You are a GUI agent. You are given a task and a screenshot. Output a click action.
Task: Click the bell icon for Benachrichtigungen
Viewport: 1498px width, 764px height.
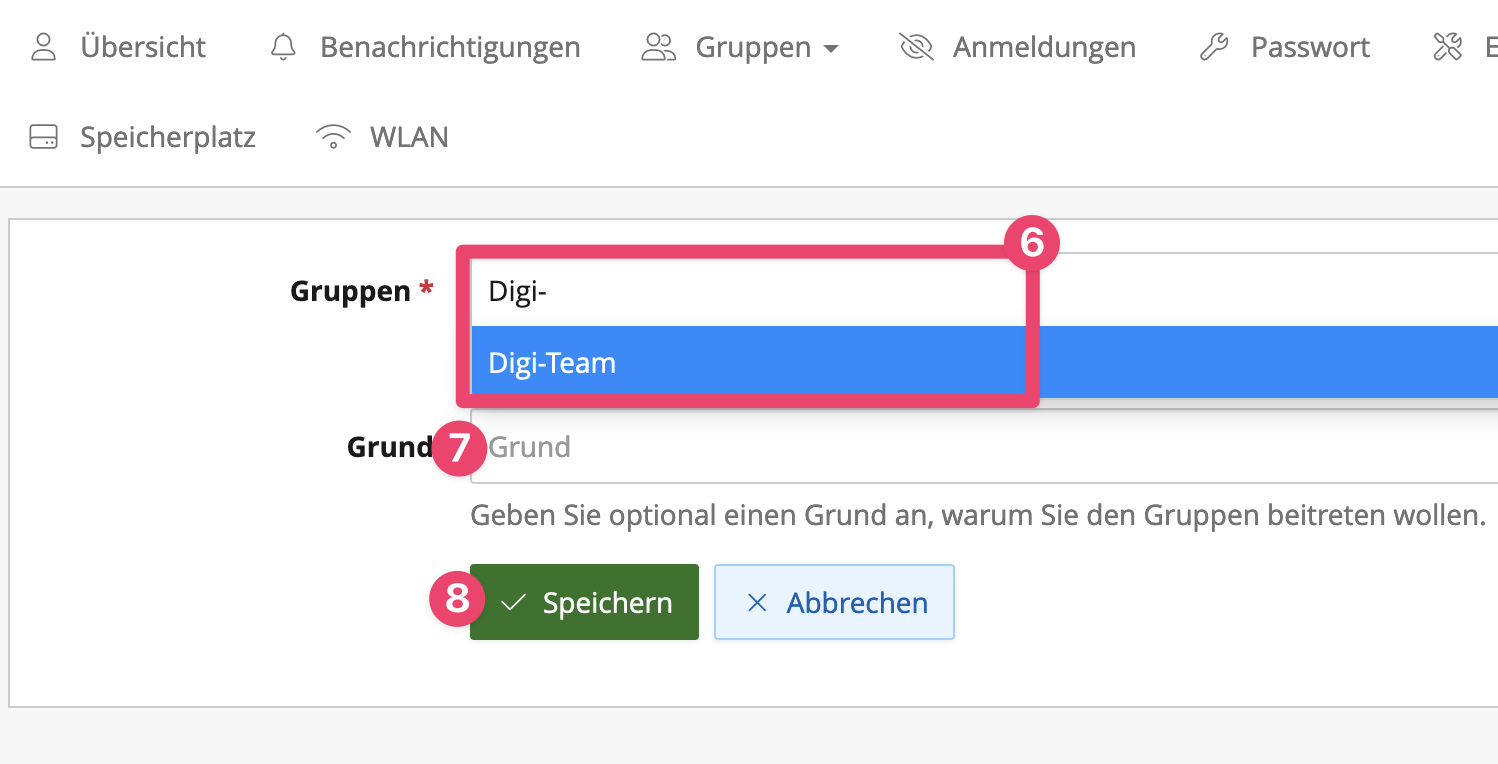[x=282, y=46]
